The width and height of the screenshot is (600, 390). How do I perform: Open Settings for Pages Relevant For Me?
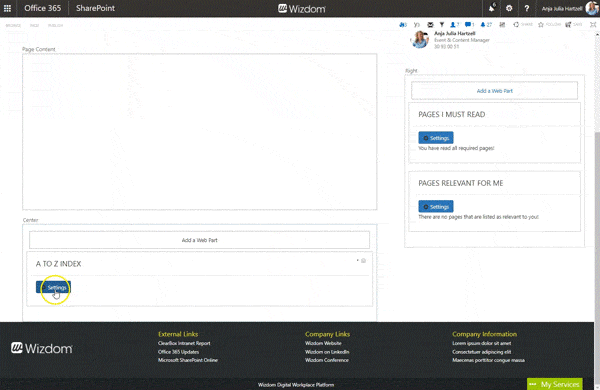[x=436, y=207]
